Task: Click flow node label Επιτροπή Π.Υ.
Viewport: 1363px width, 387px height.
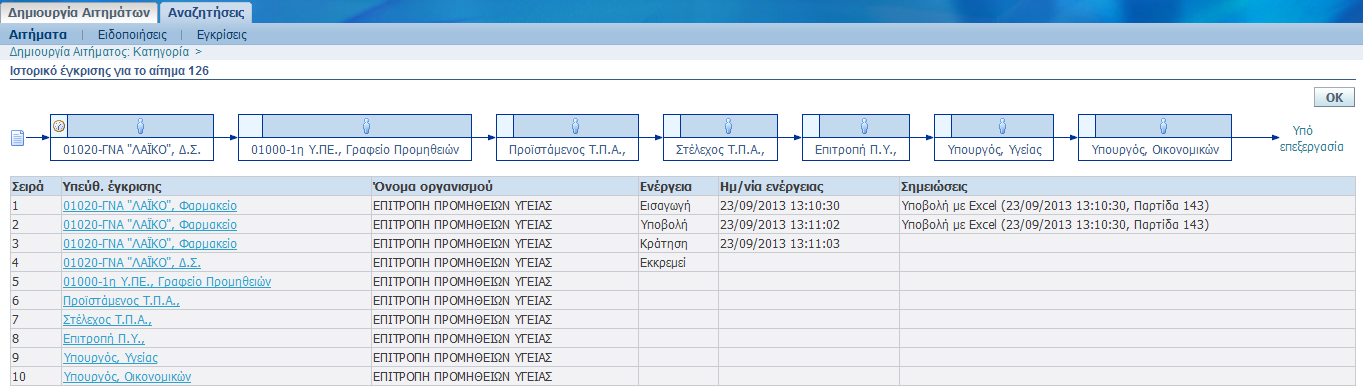Action: [857, 150]
